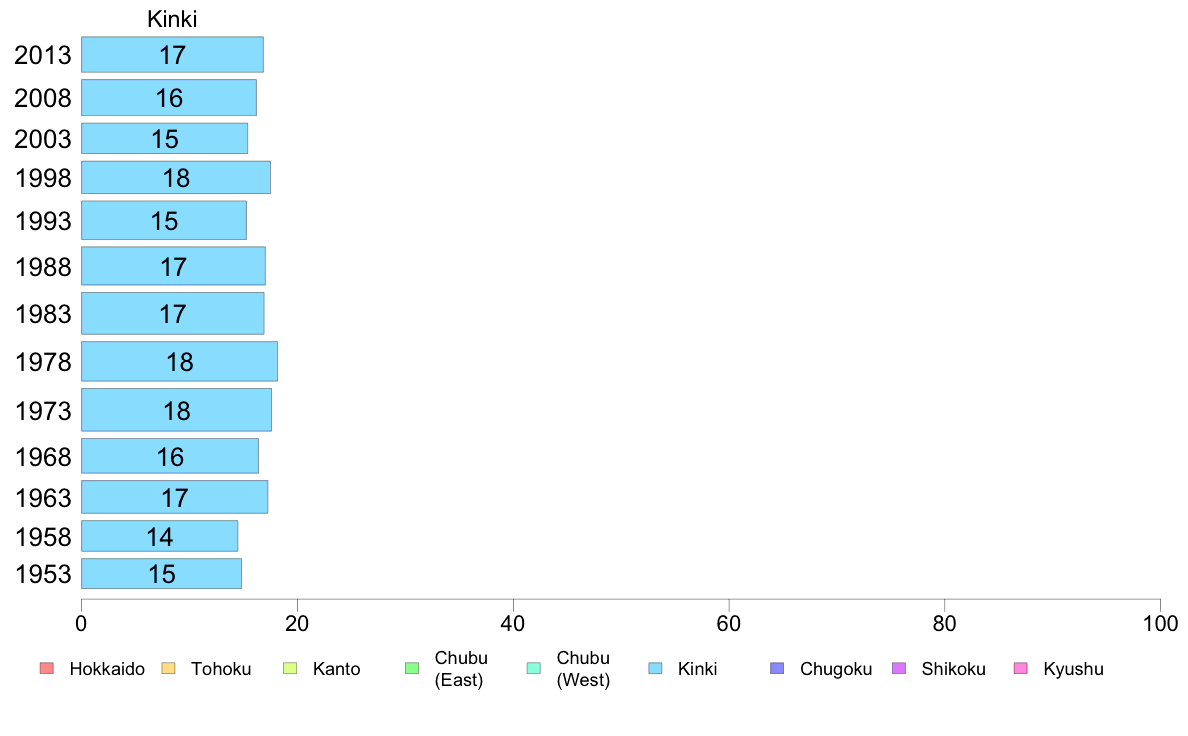This screenshot has height=736, width=1188.
Task: Select the 2013 bar showing 17
Action: [x=173, y=55]
